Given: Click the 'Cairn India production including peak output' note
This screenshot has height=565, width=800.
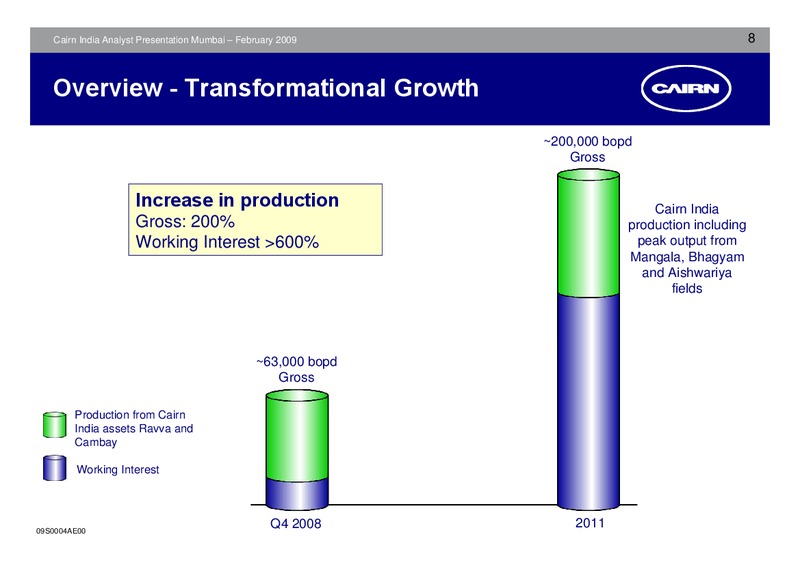Looking at the screenshot, I should (687, 249).
